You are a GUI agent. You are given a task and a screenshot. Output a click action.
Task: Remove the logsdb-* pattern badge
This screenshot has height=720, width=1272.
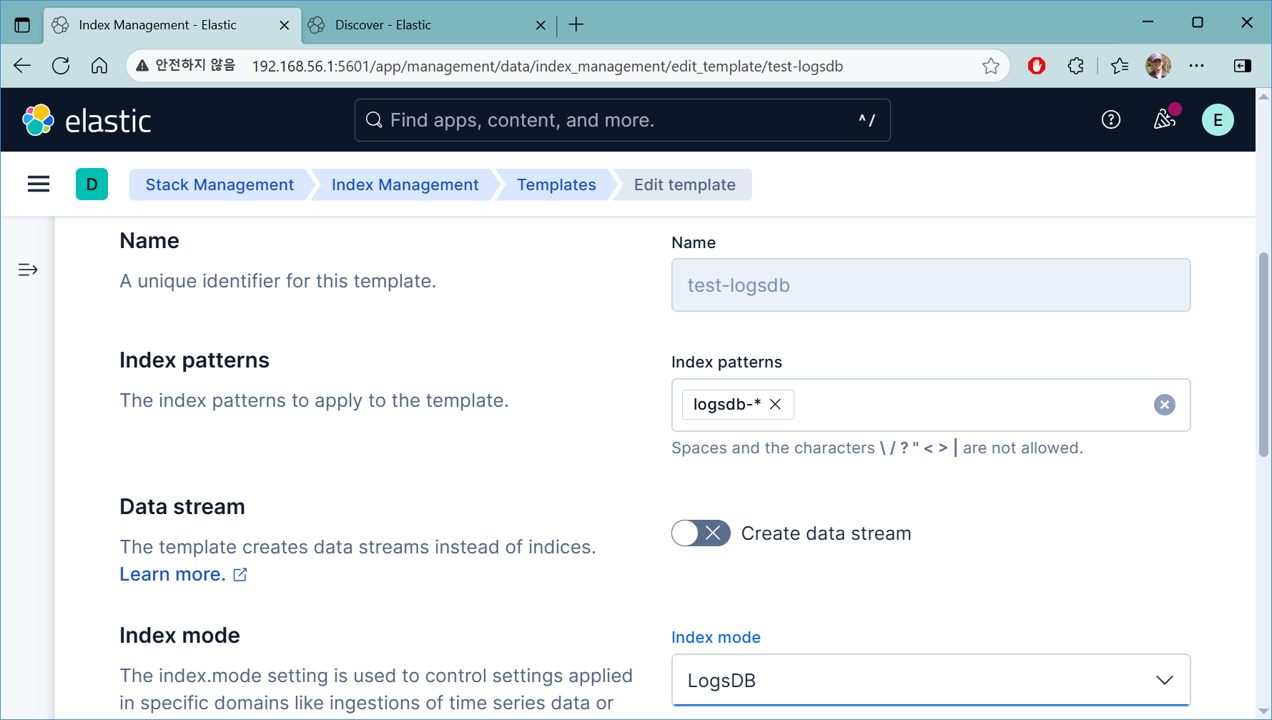tap(775, 405)
